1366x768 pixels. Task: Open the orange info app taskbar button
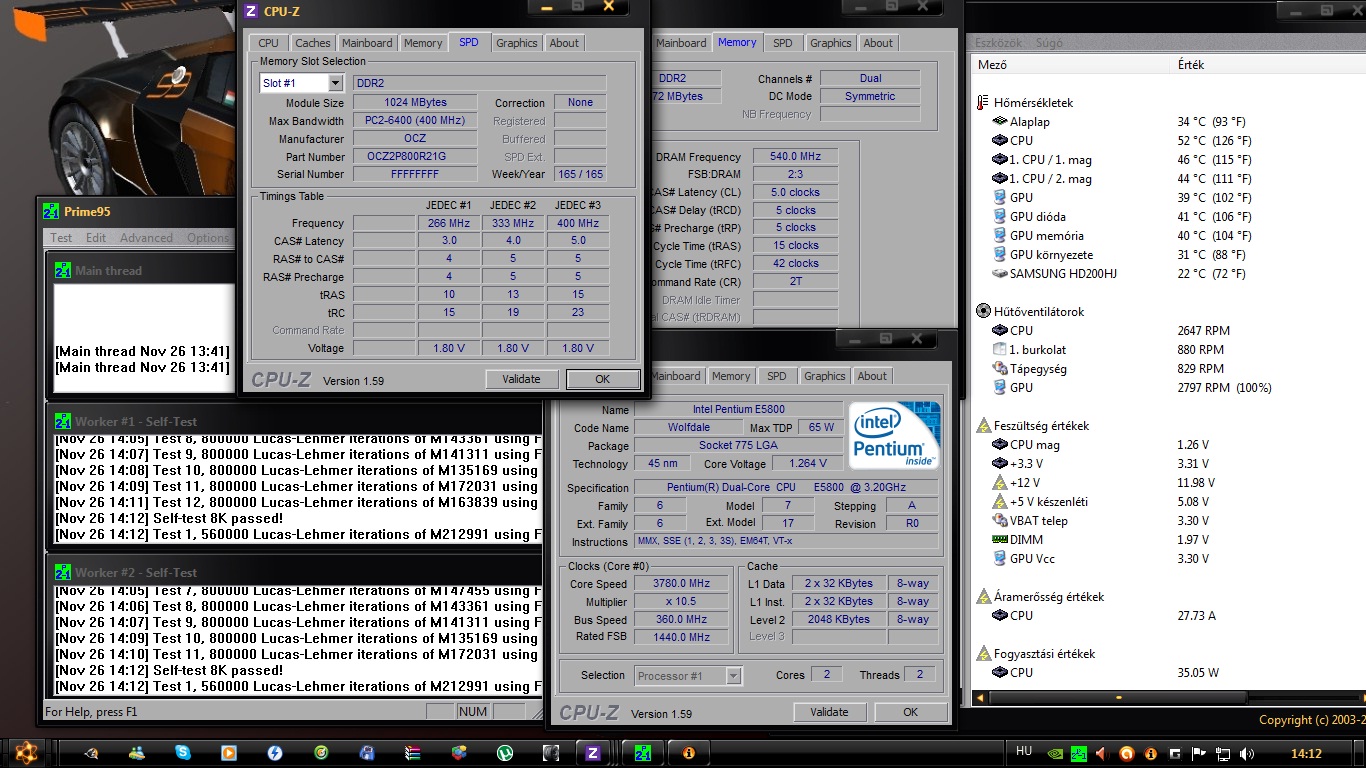[x=688, y=752]
